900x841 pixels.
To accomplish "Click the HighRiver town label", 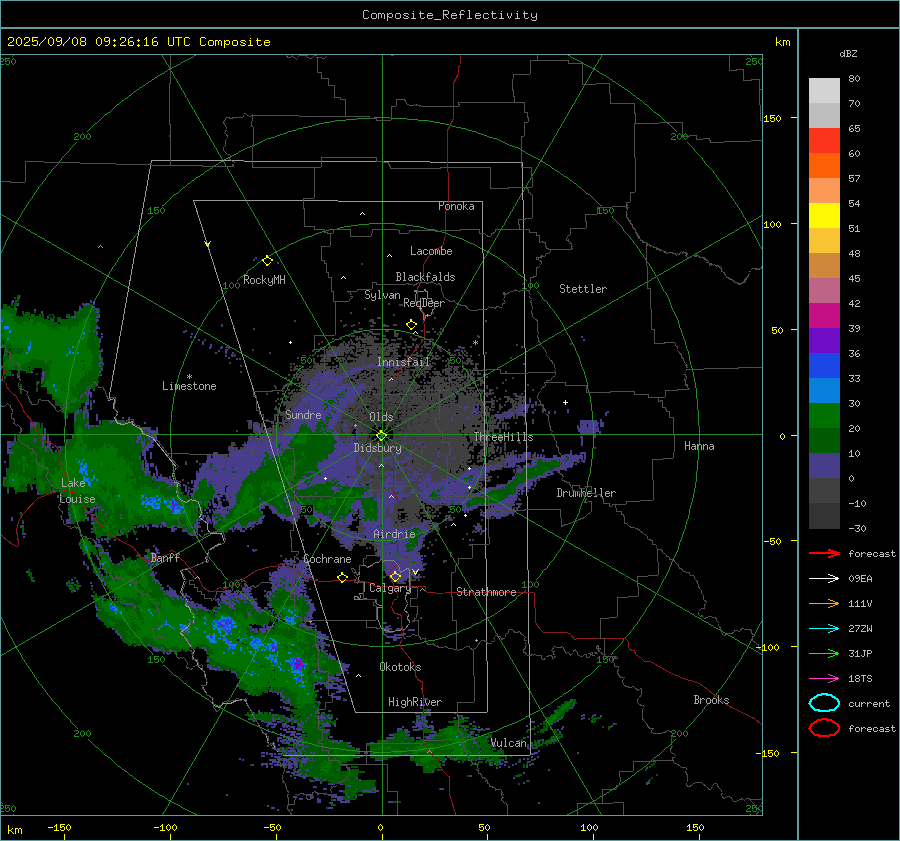I will click(415, 702).
